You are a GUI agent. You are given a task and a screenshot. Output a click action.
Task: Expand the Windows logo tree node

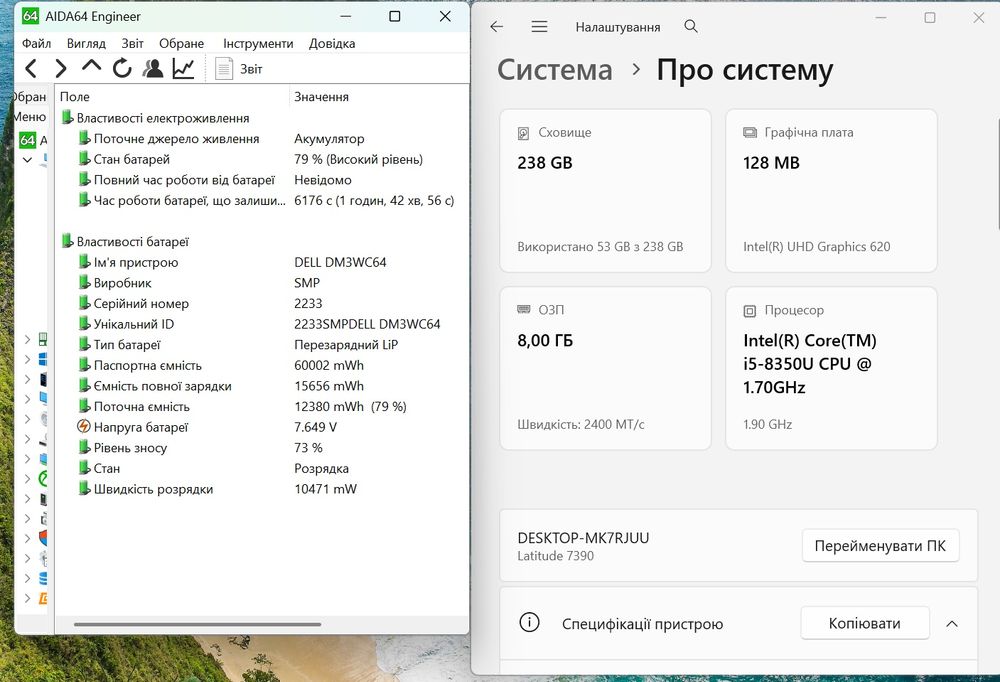coord(27,359)
